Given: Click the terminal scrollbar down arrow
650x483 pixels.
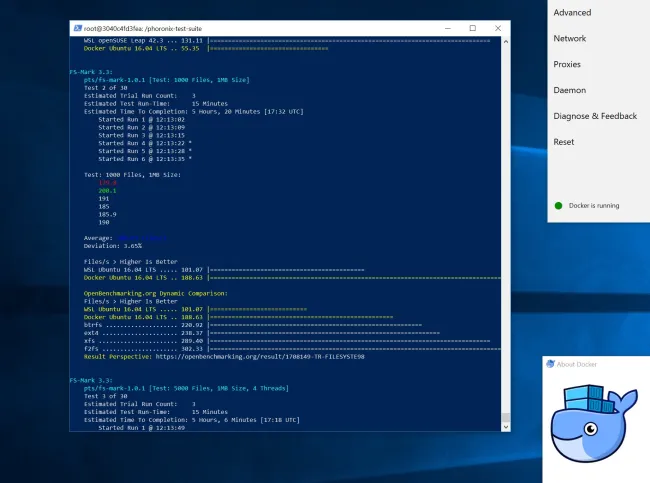Looking at the screenshot, I should pos(506,427).
